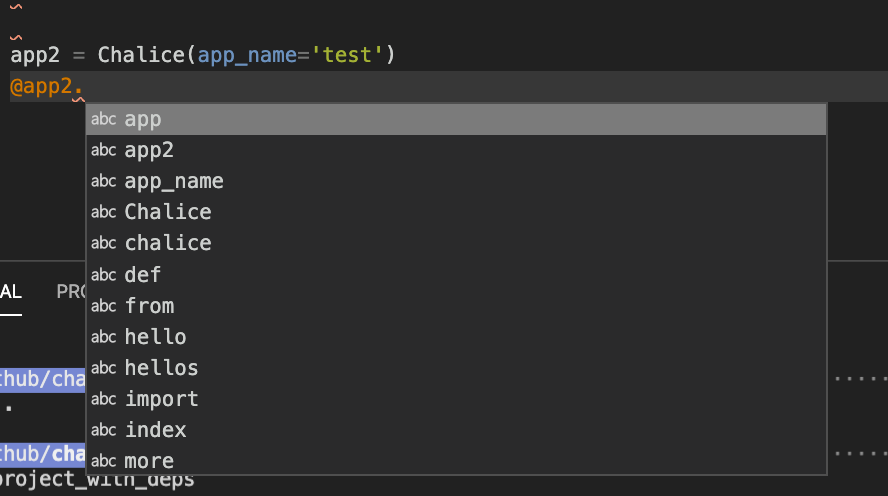This screenshot has height=496, width=888.
Task: Choose 'more' at the list bottom
Action: click(x=456, y=460)
